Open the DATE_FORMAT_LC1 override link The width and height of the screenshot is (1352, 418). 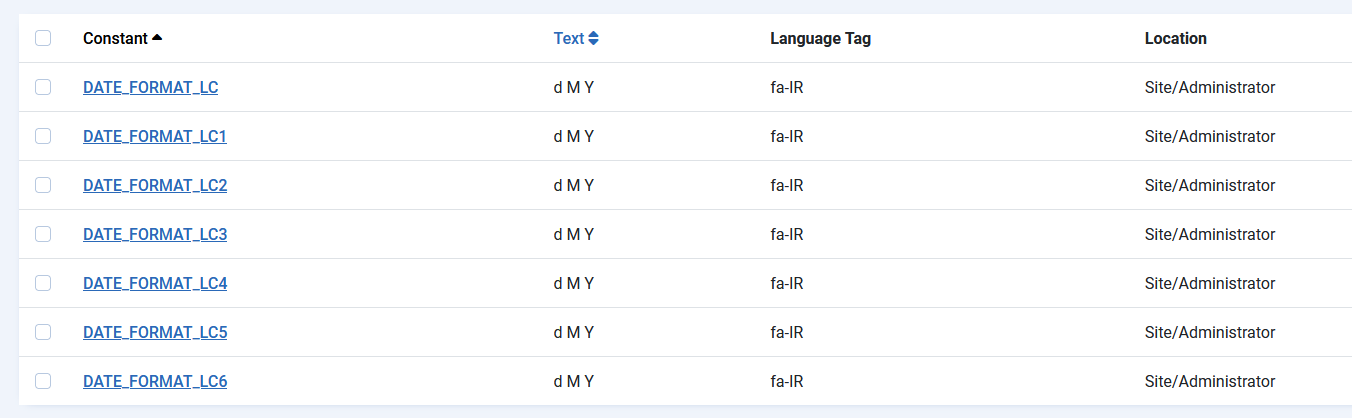tap(155, 136)
